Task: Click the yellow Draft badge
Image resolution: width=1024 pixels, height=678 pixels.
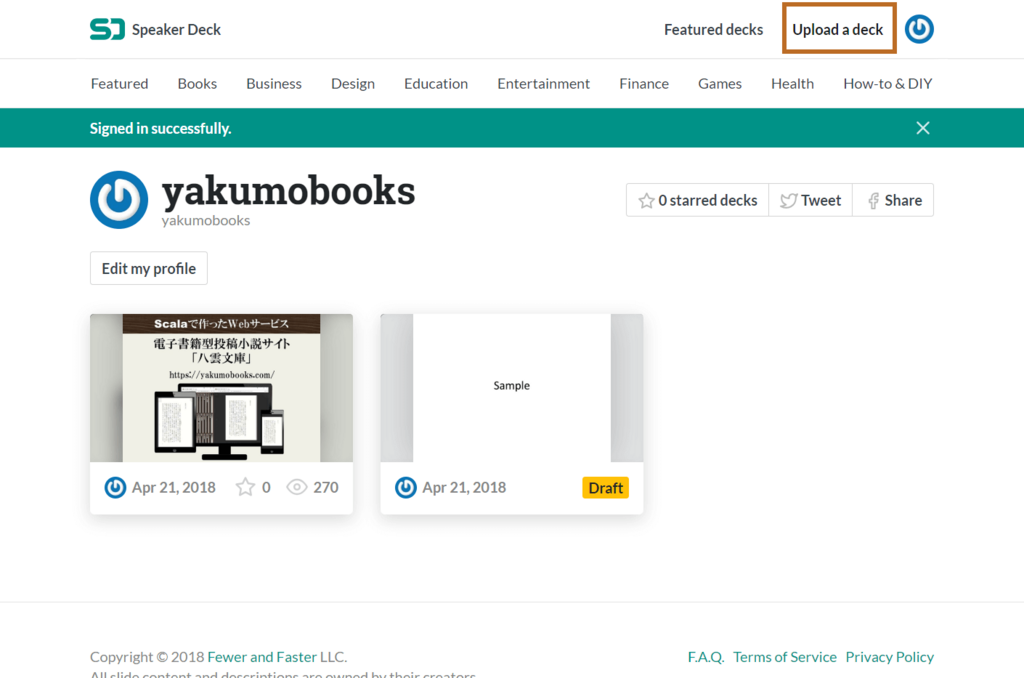Action: [x=605, y=488]
